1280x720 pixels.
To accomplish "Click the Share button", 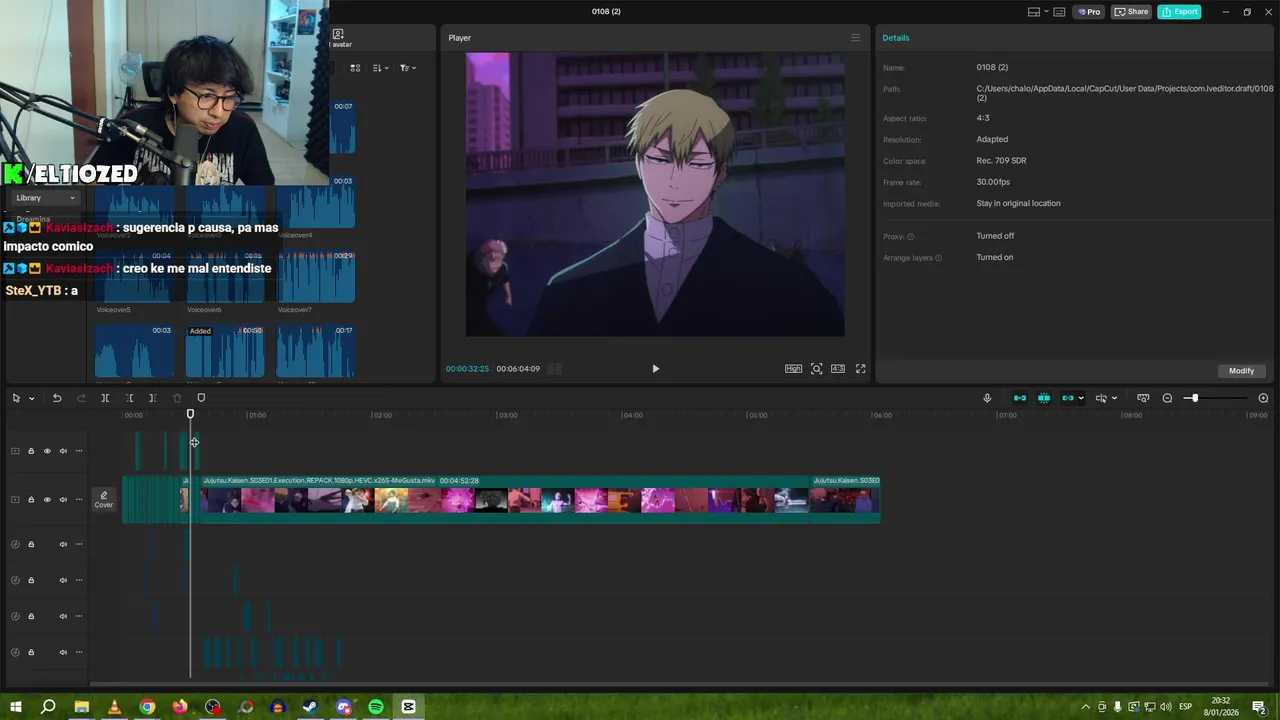I will pyautogui.click(x=1131, y=12).
